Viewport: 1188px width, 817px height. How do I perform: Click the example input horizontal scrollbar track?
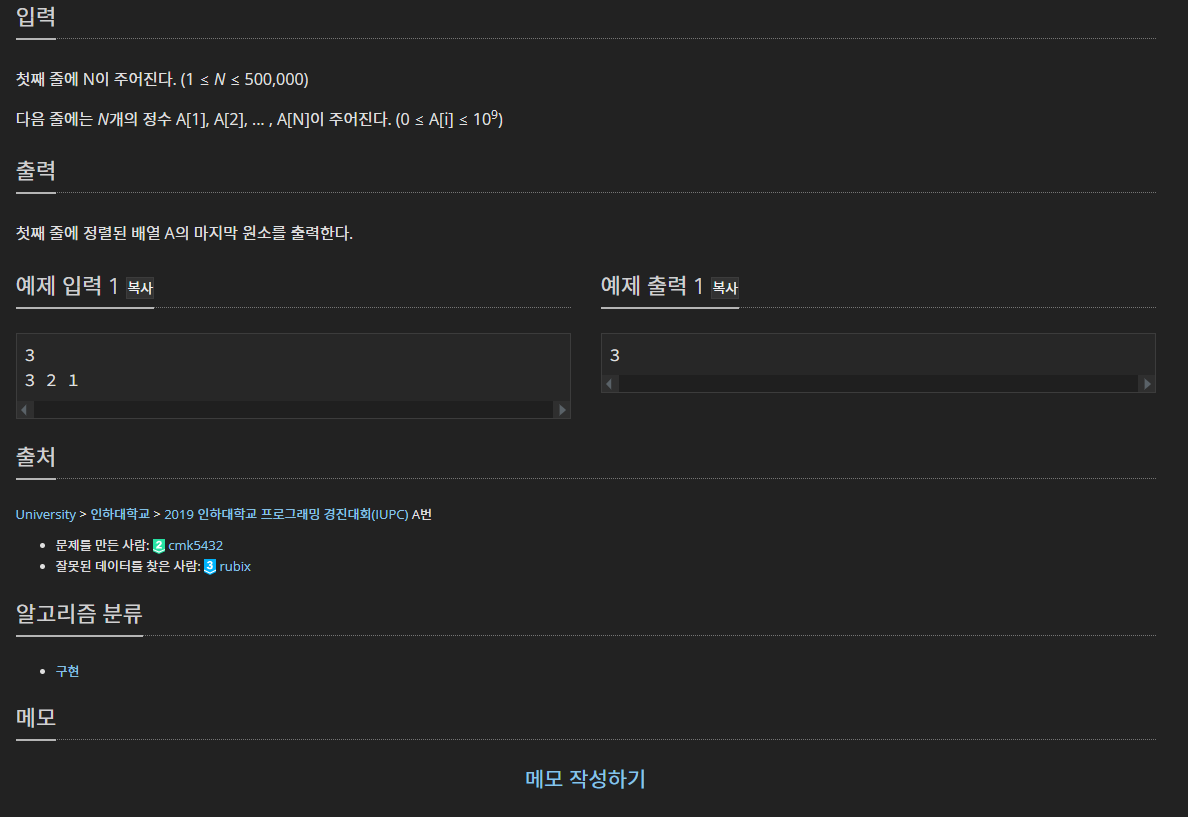point(294,410)
